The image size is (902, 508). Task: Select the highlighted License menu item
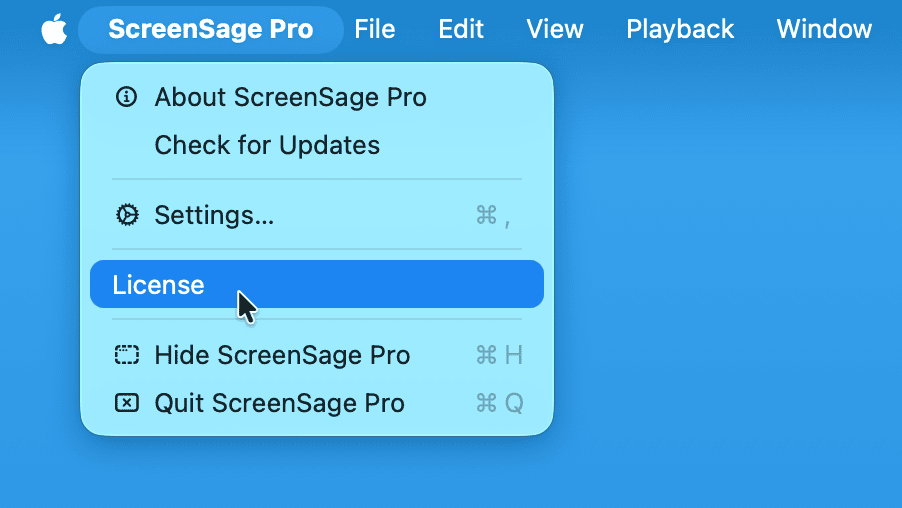point(158,285)
